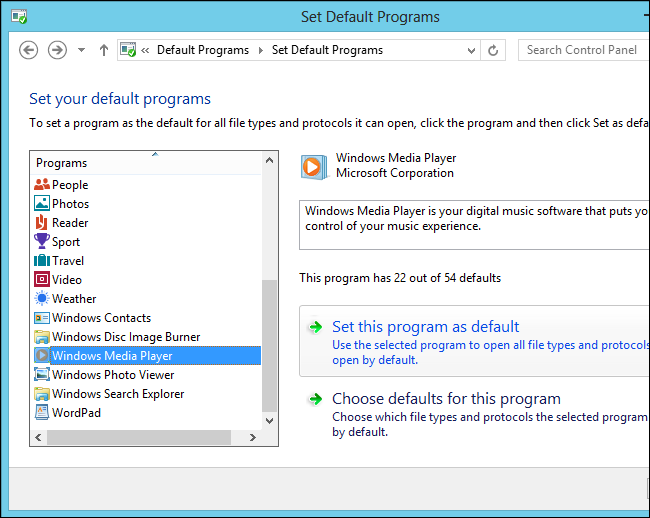This screenshot has height=518, width=650.
Task: Open Choose defaults for this program
Action: click(x=446, y=399)
